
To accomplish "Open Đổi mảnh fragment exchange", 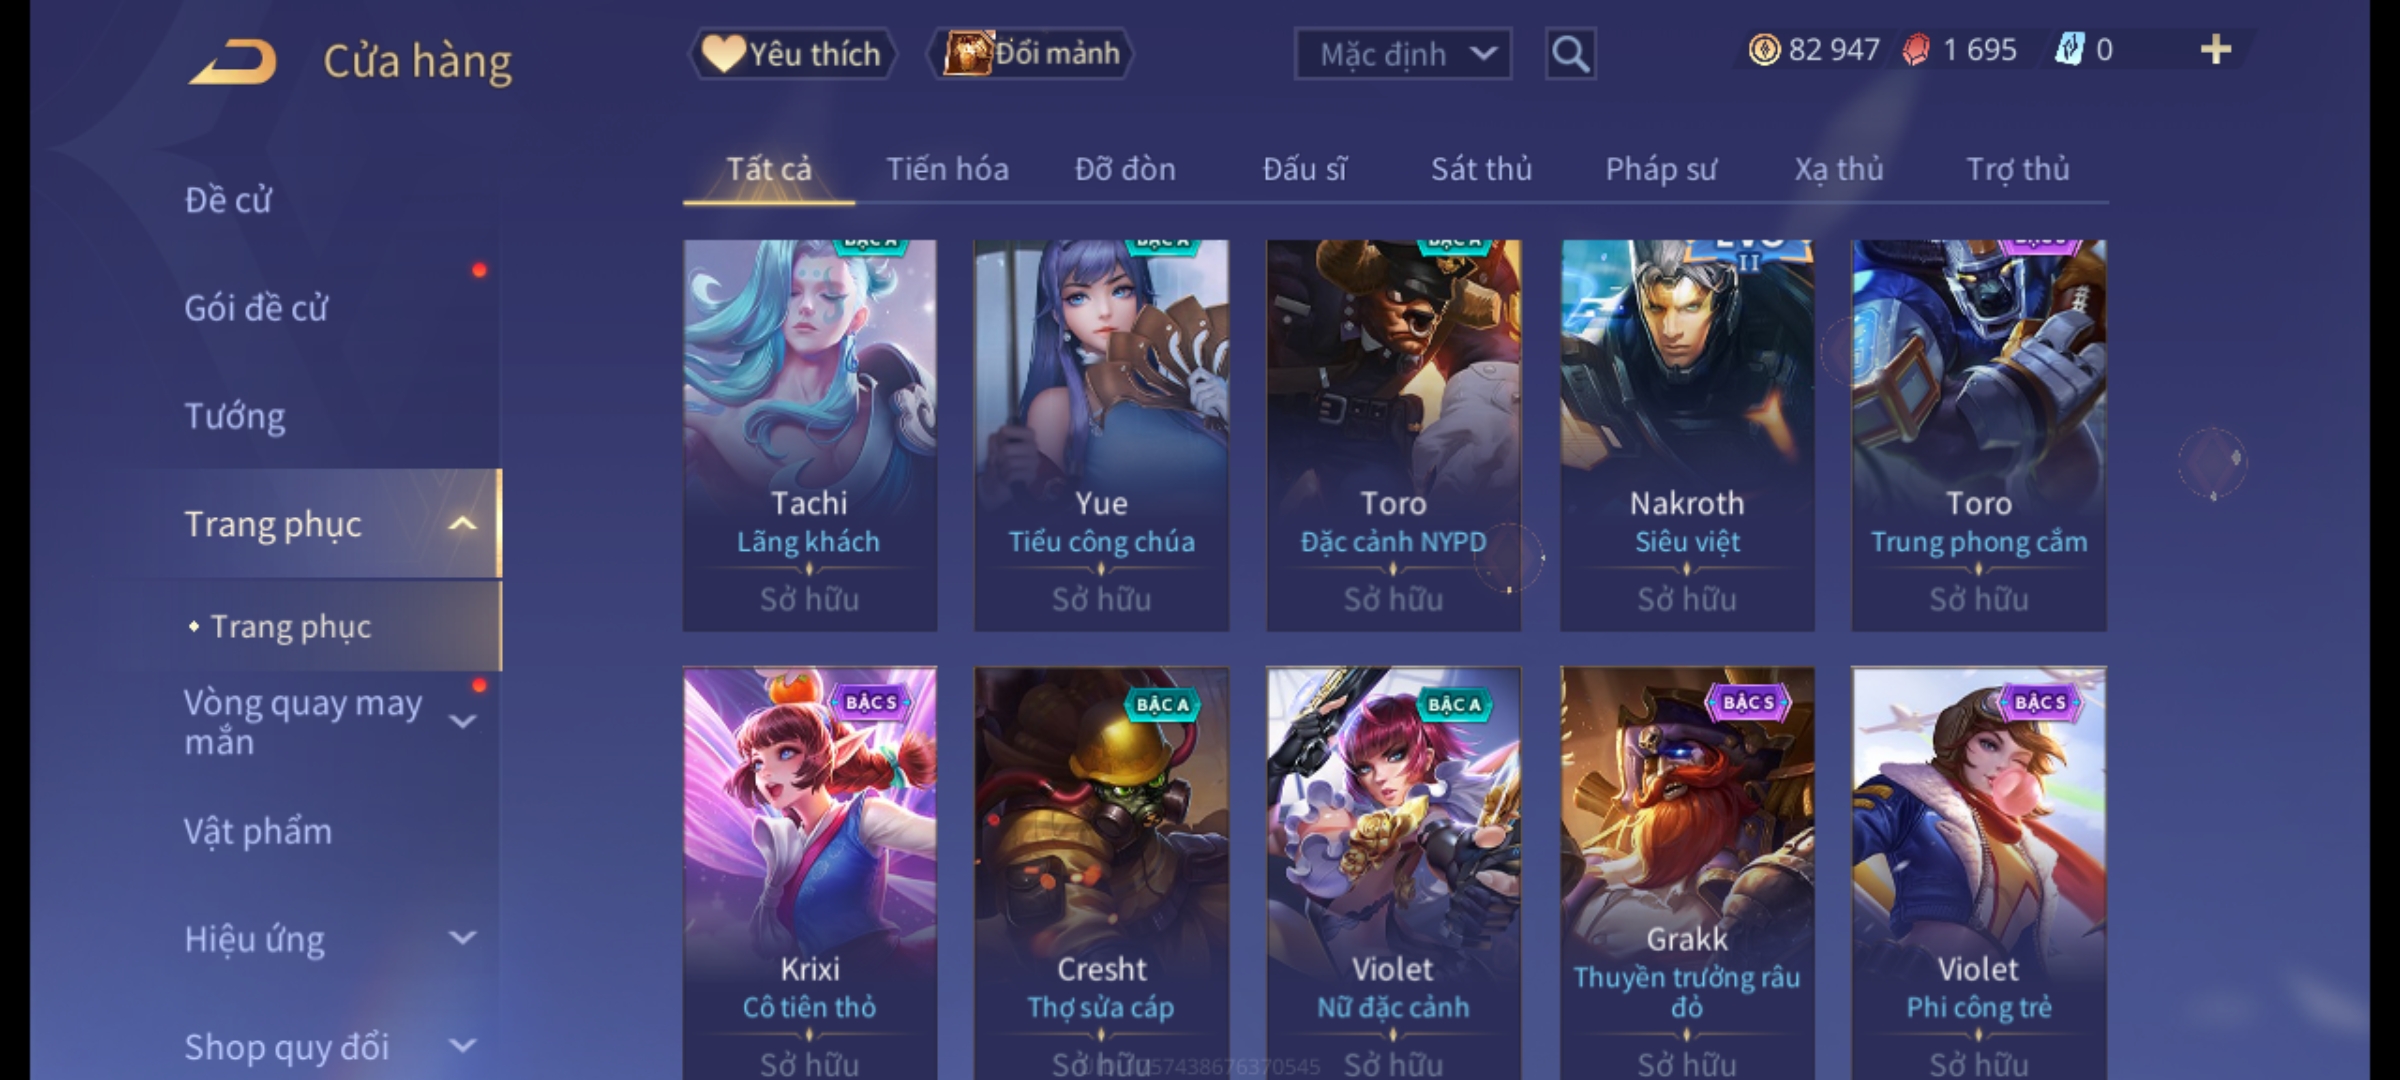I will pyautogui.click(x=1031, y=54).
